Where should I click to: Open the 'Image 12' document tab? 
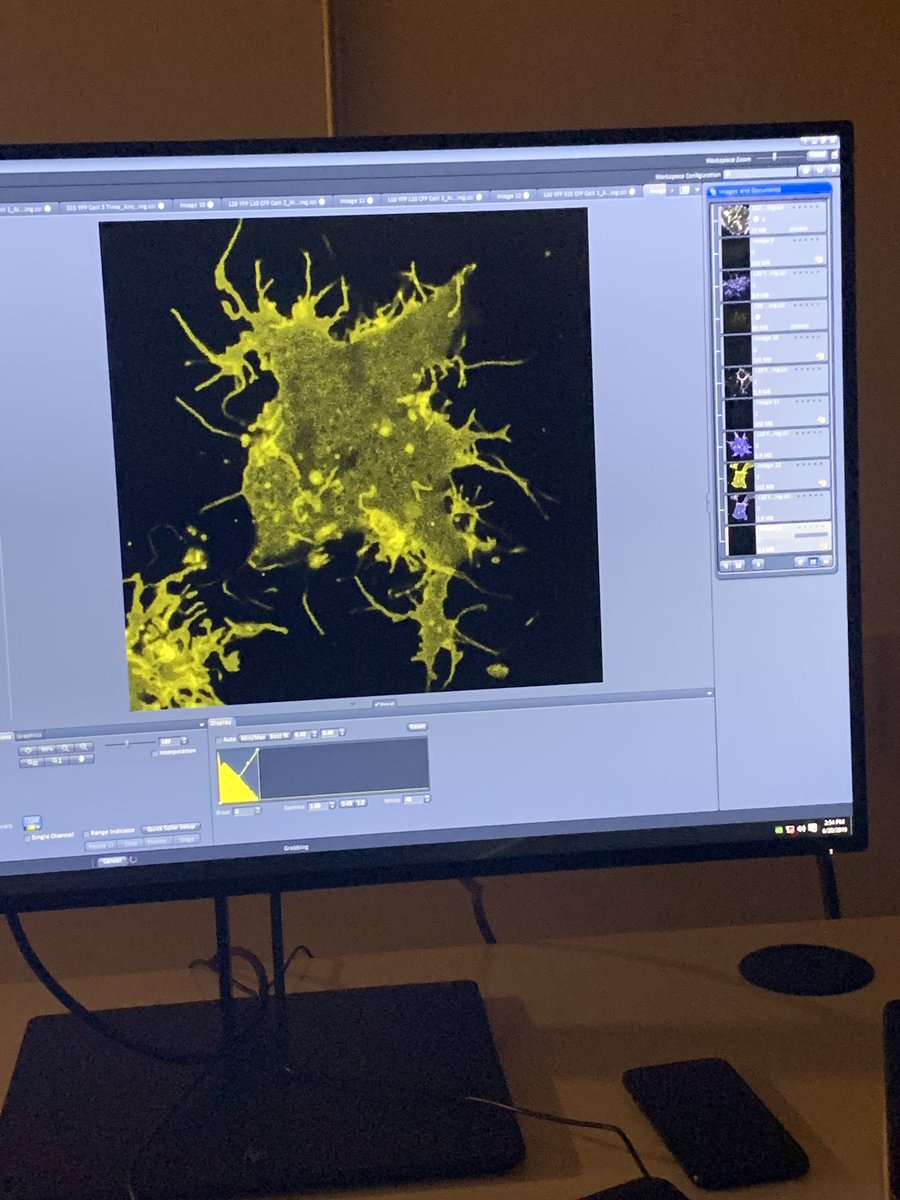512,196
